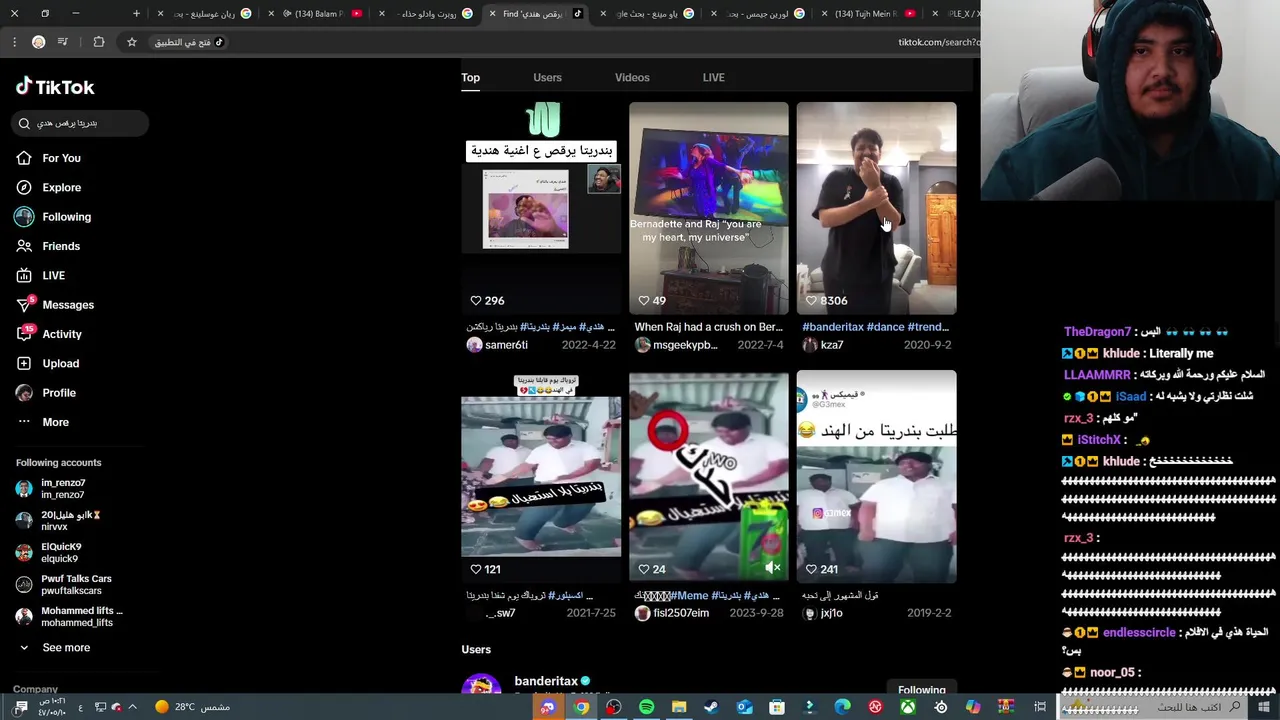Open Outlook from the taskbar
Viewport: 1280px width, 720px height.
pos(744,707)
